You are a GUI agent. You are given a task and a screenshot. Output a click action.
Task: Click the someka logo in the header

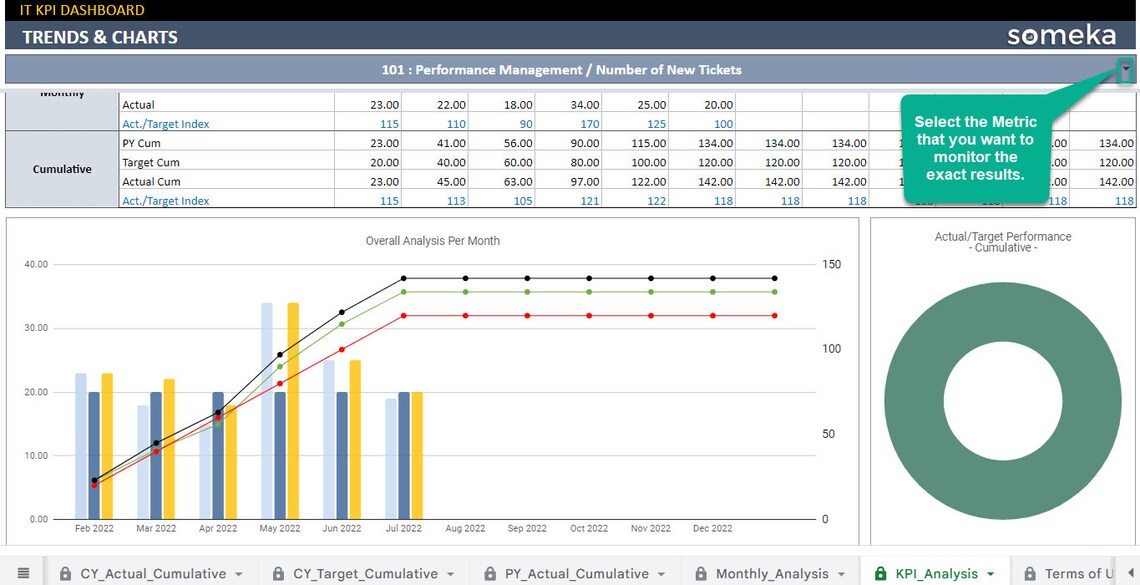(x=1061, y=35)
